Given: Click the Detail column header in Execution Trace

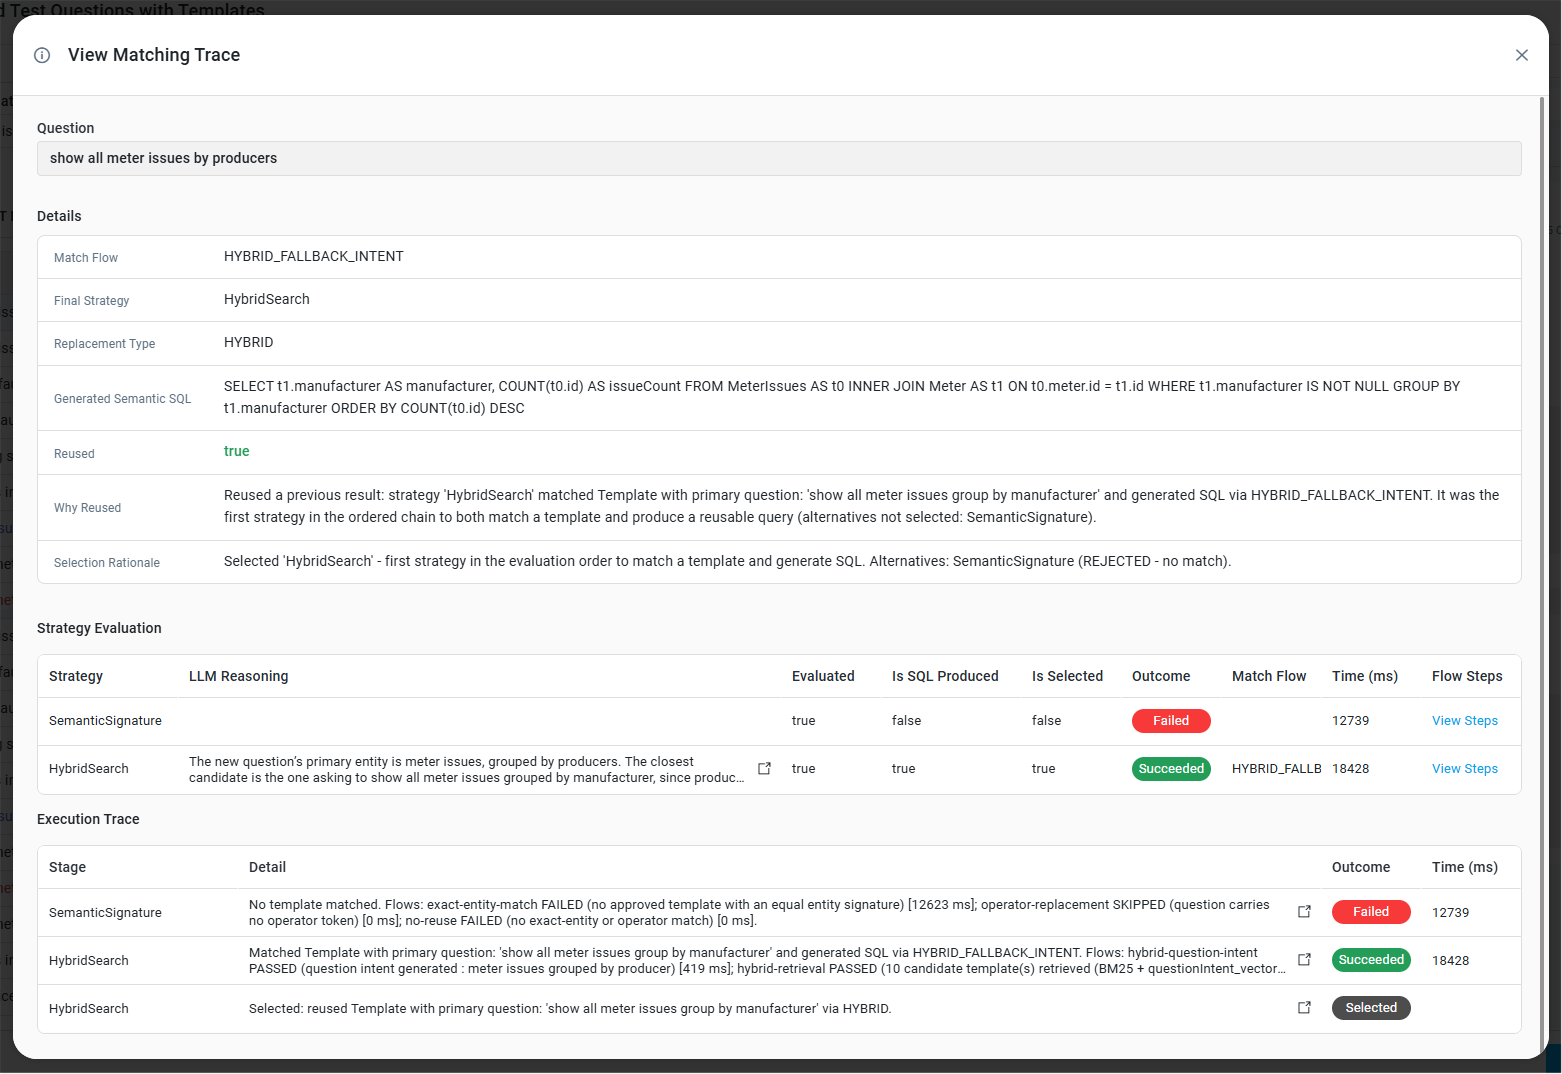Looking at the screenshot, I should coord(267,868).
